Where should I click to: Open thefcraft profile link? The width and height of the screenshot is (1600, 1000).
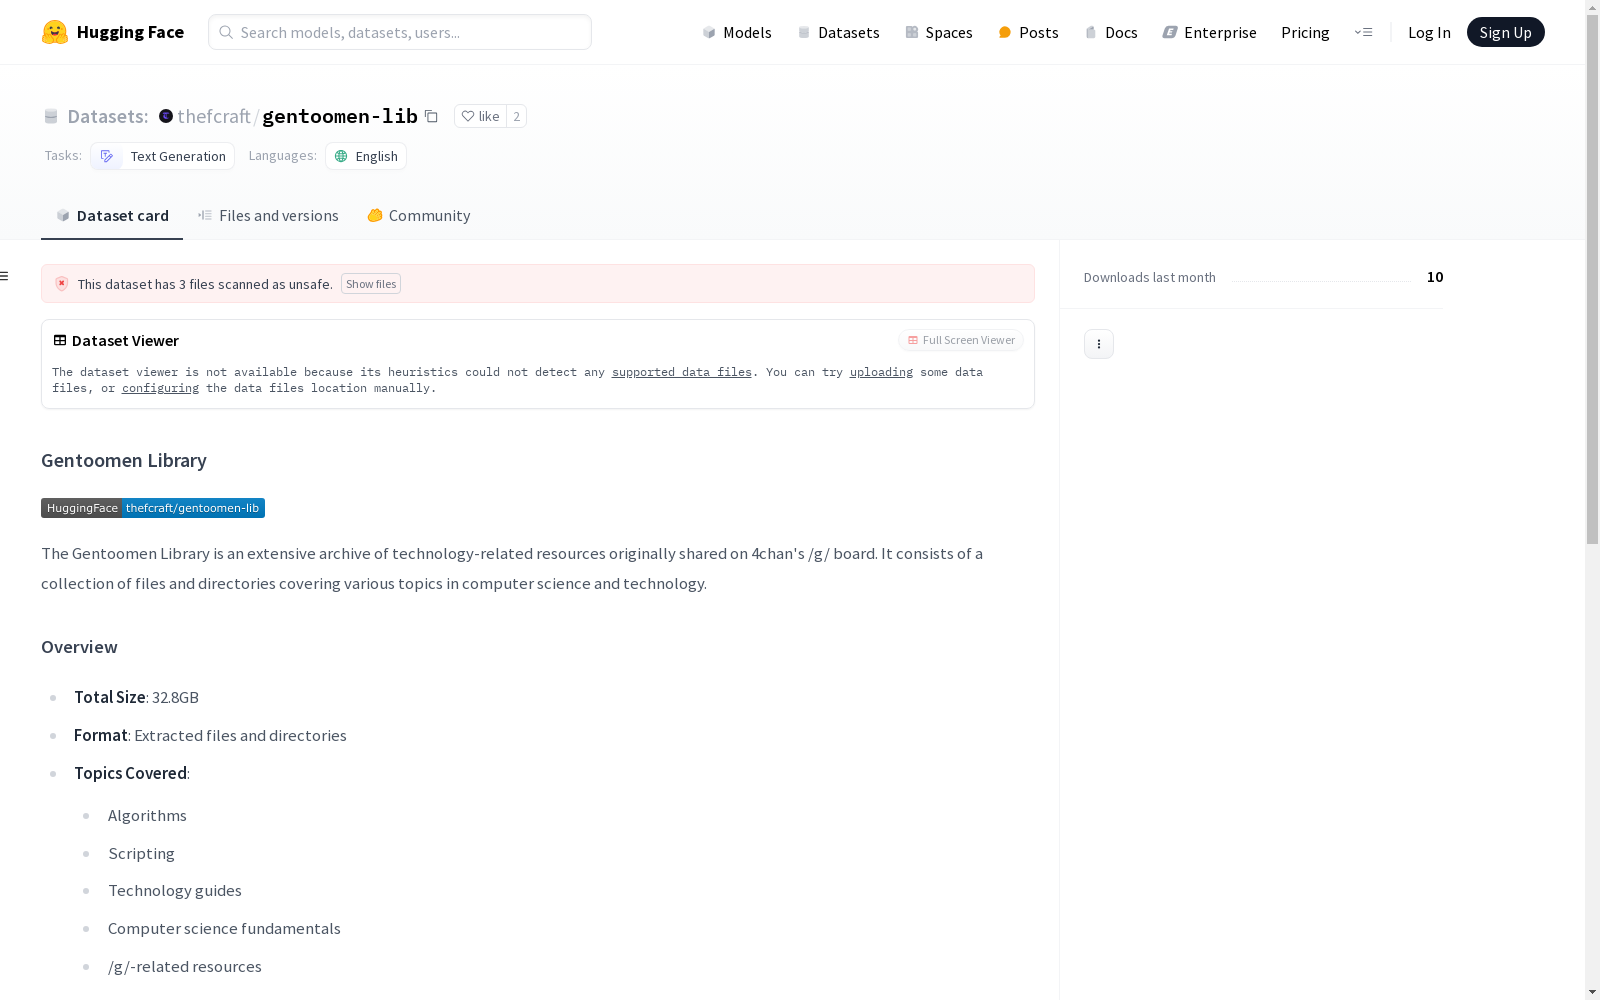[214, 116]
